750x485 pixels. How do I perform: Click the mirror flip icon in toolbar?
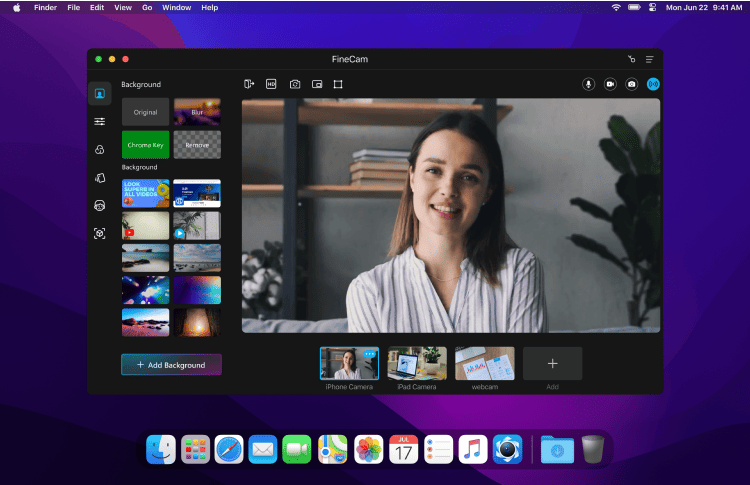click(x=249, y=84)
